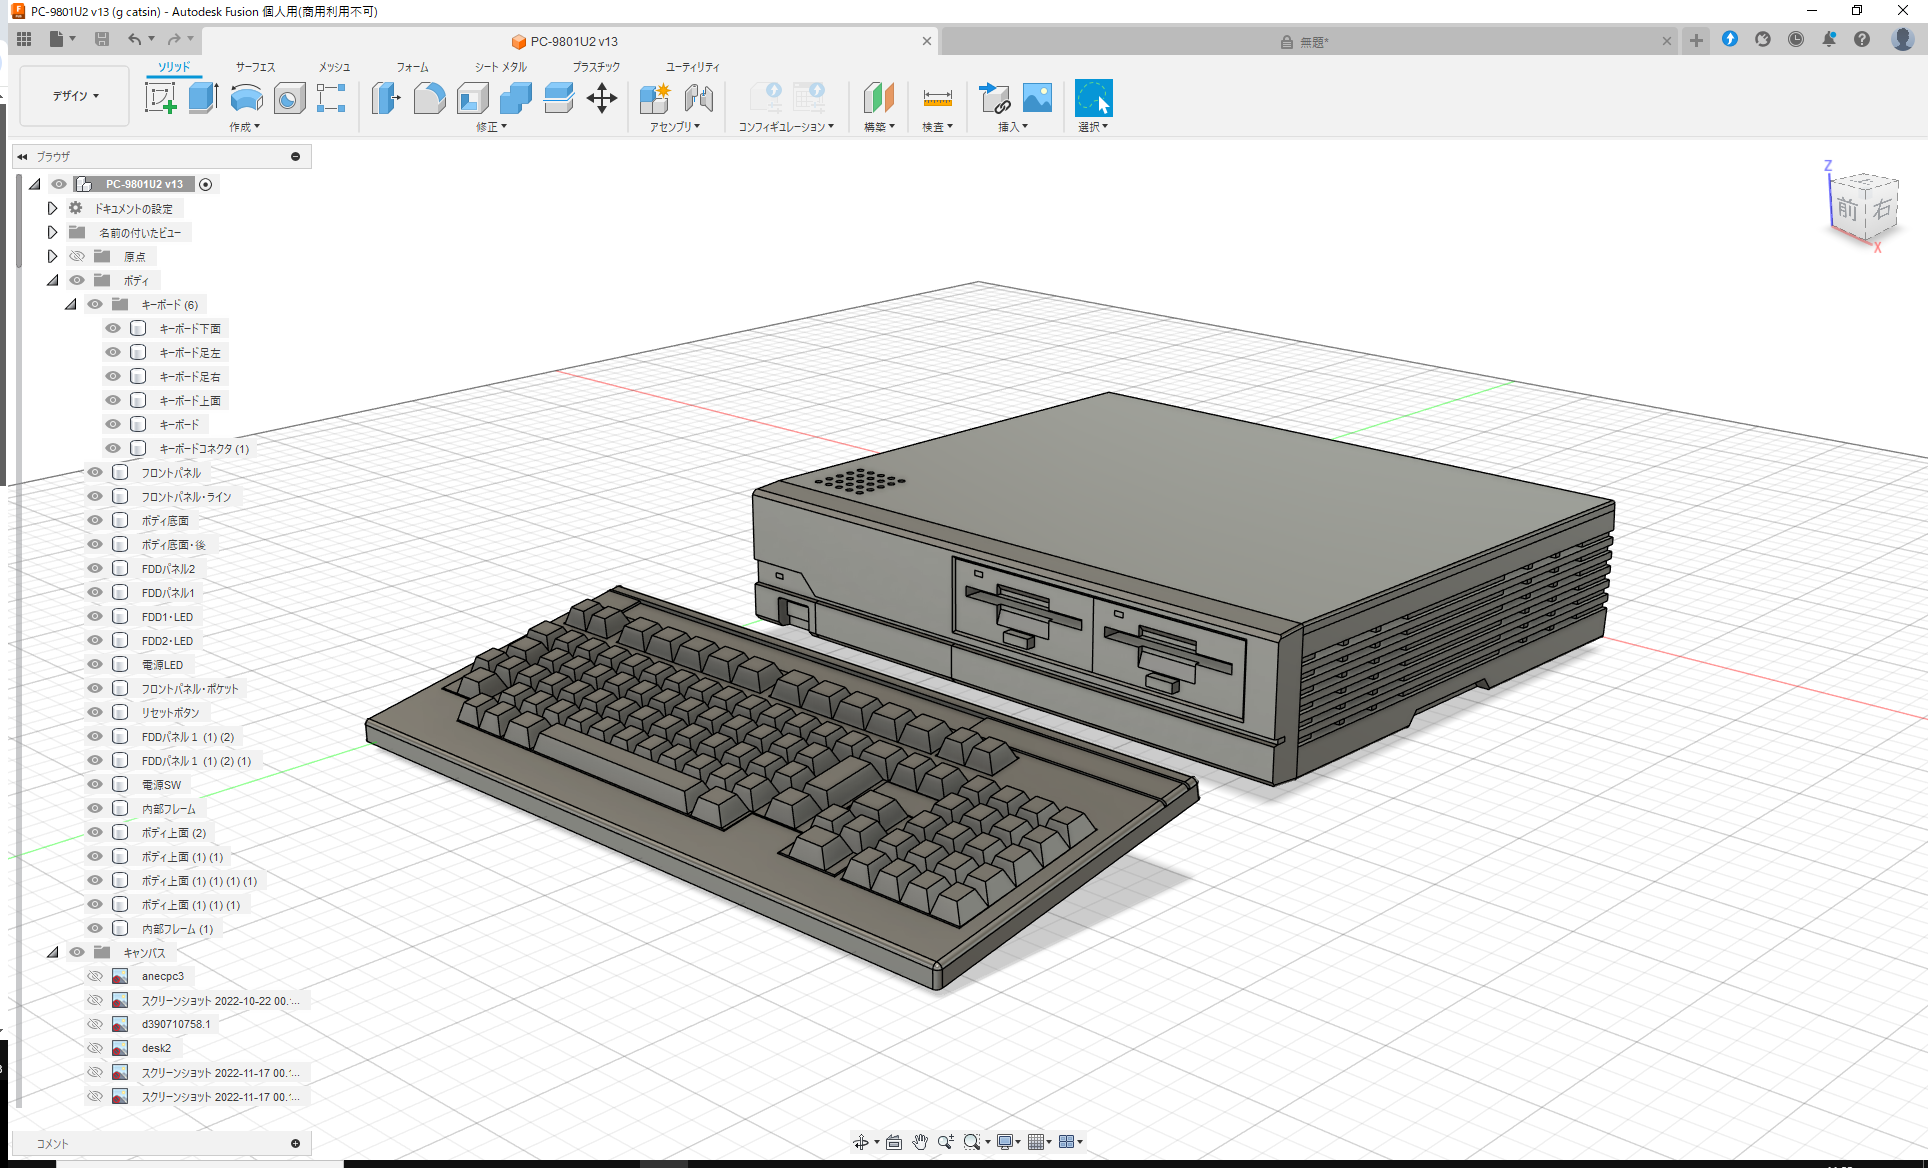Expand the 原点 folder
This screenshot has width=1928, height=1168.
(52, 256)
